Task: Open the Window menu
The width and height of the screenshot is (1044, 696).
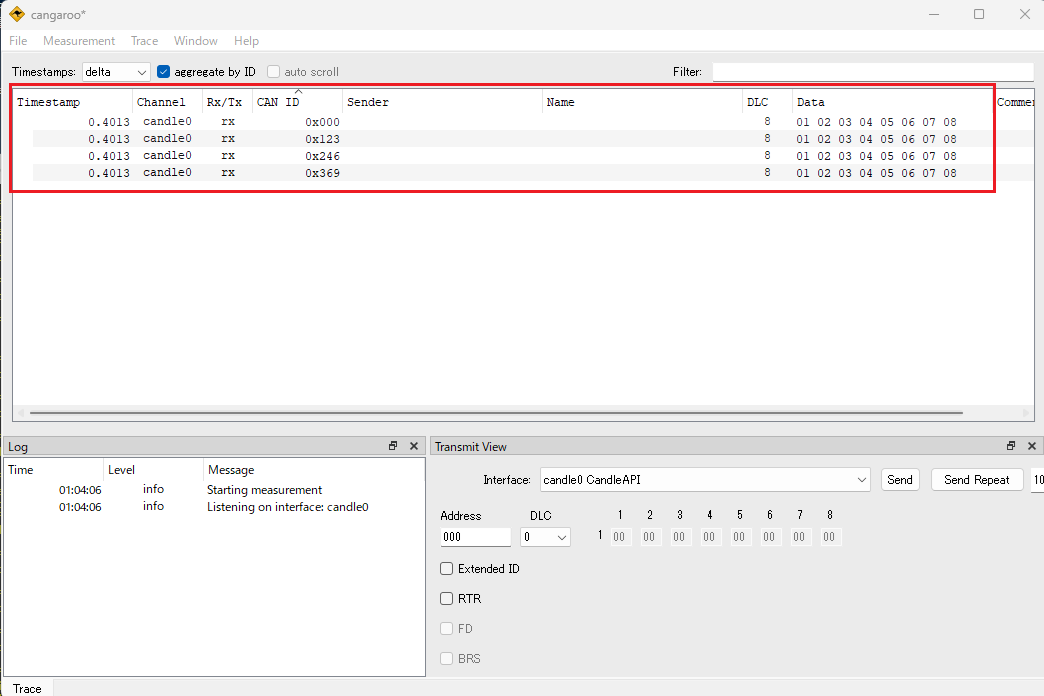Action: 196,41
